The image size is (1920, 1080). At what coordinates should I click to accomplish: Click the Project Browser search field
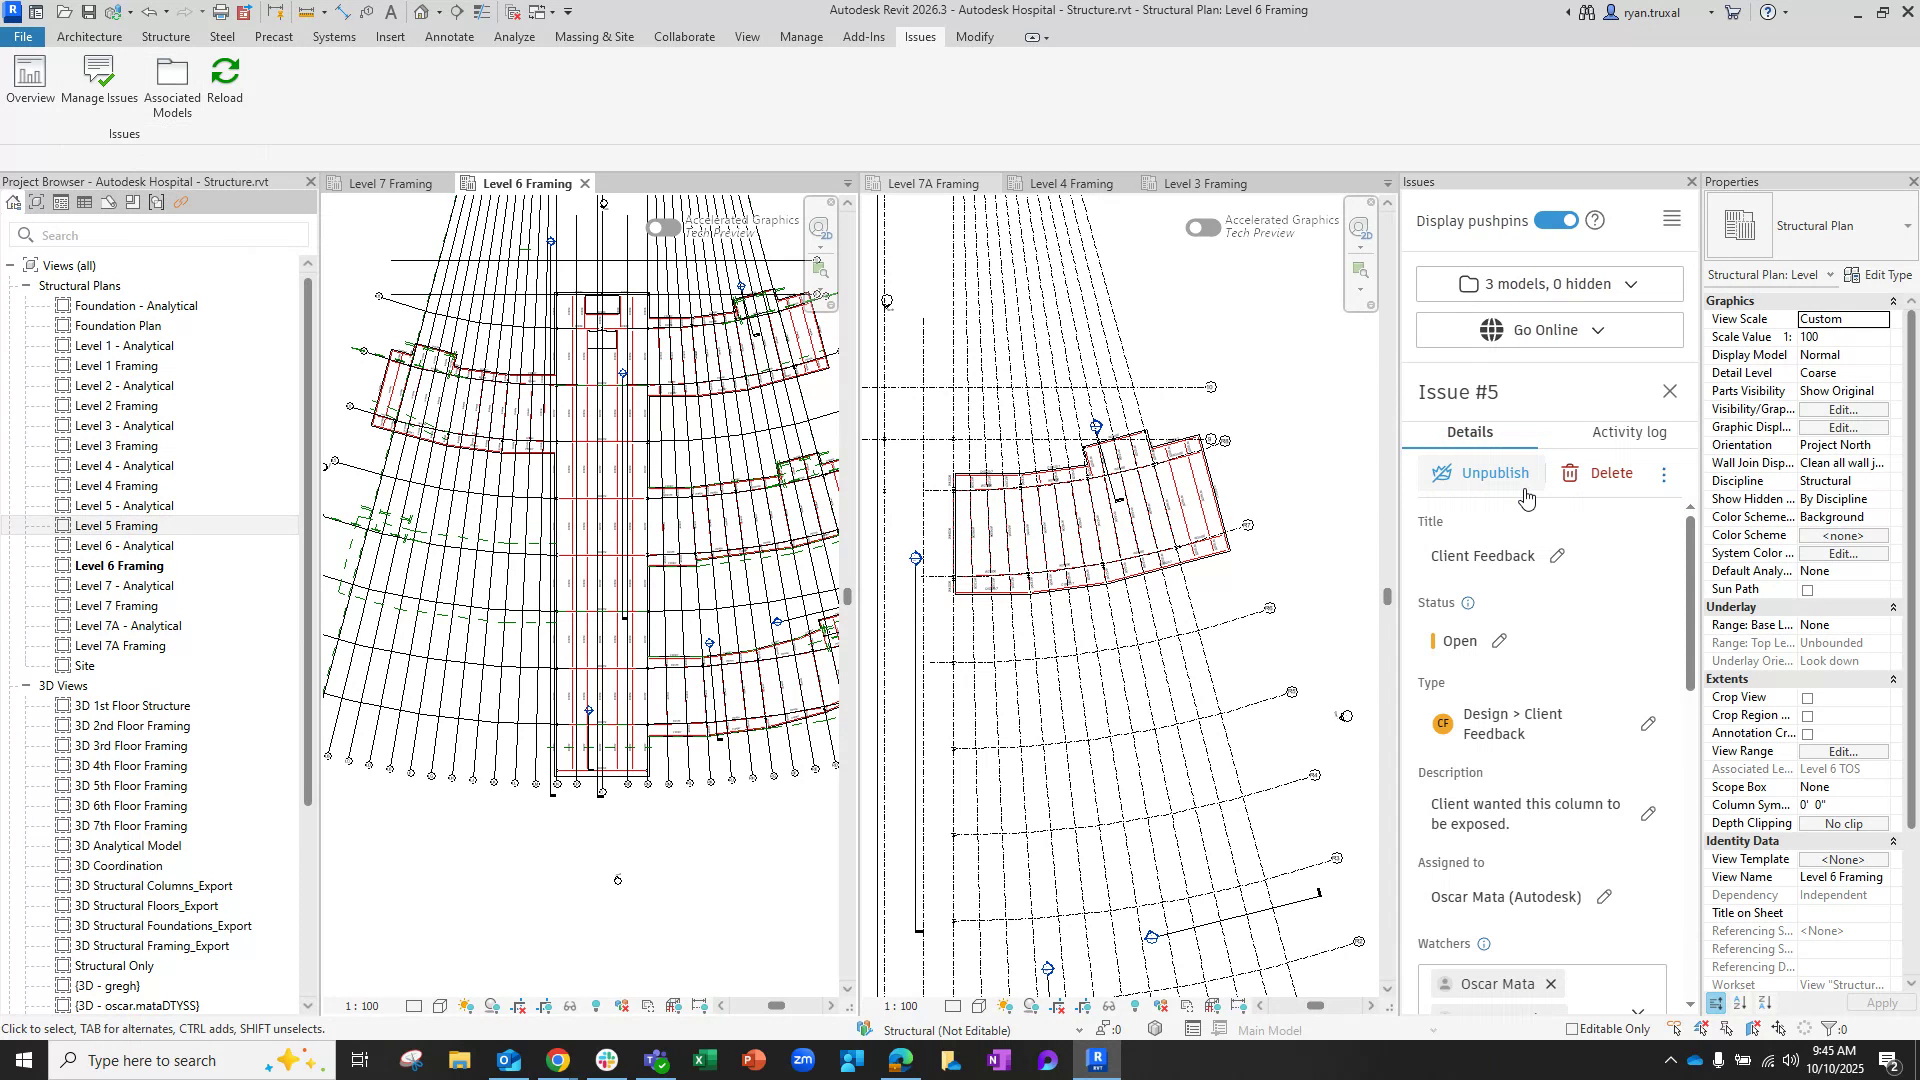[160, 236]
